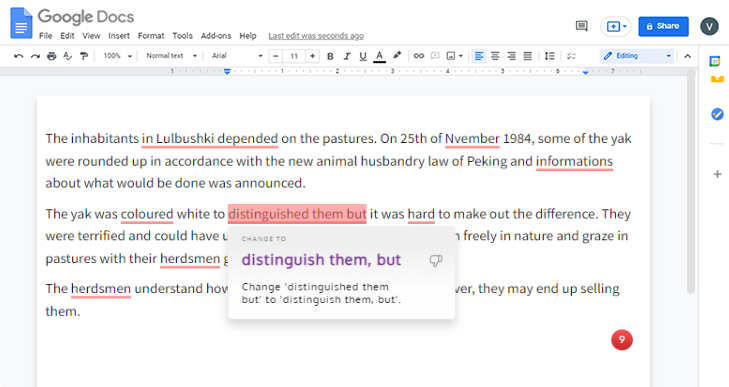Align text right
The image size is (729, 387).
(511, 56)
